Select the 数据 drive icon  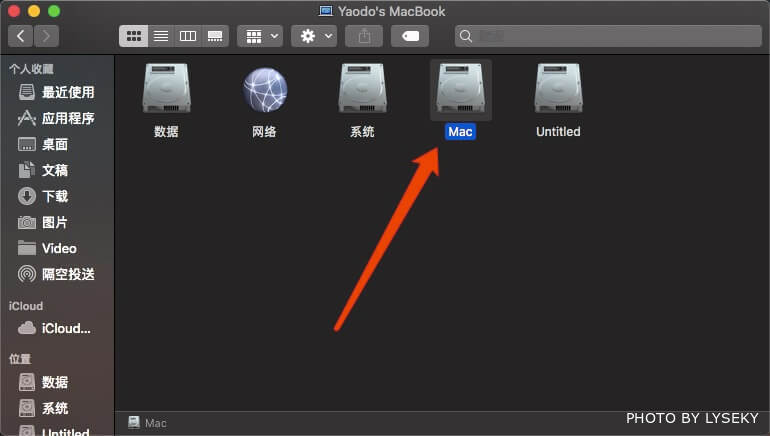[166, 89]
